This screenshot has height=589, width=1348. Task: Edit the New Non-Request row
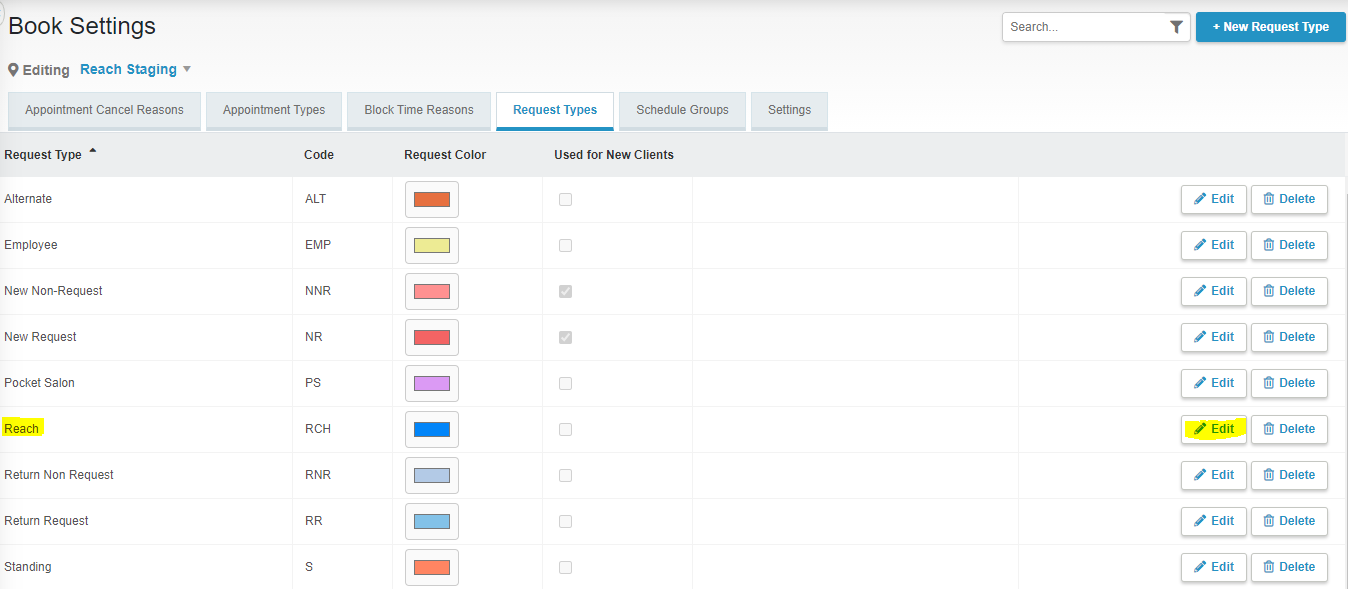pos(1214,291)
